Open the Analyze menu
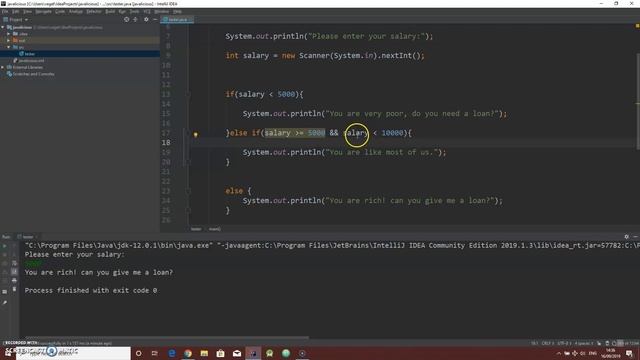This screenshot has width=640, height=360. (76, 11)
